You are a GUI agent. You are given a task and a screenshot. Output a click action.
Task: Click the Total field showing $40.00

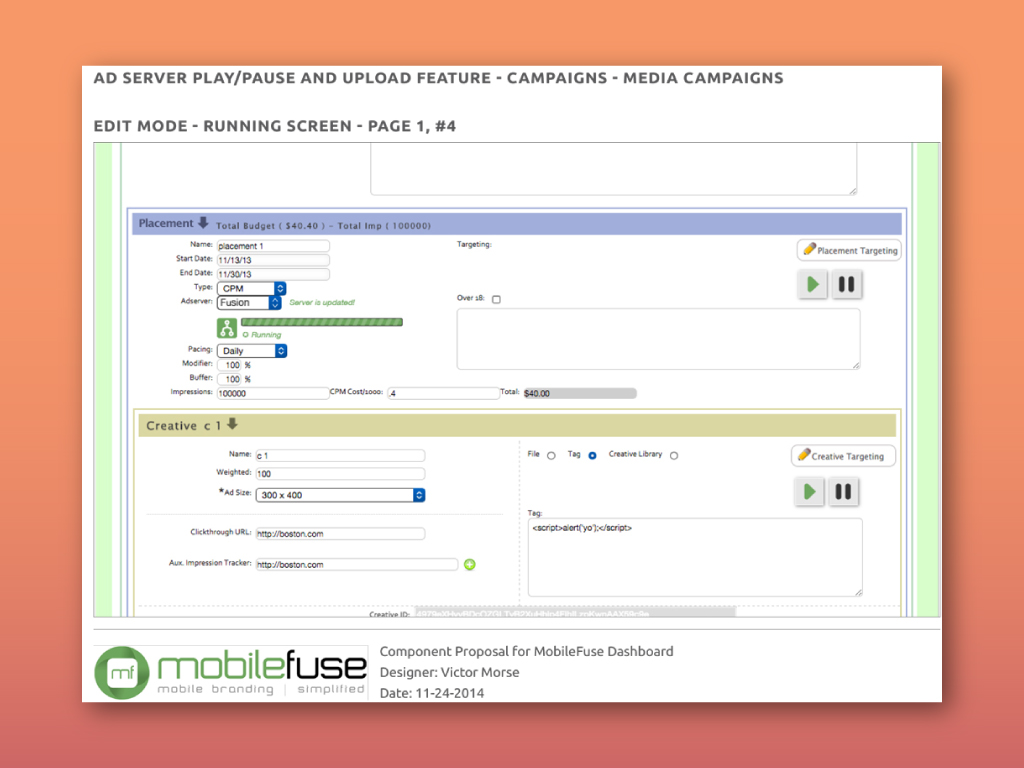click(x=579, y=393)
